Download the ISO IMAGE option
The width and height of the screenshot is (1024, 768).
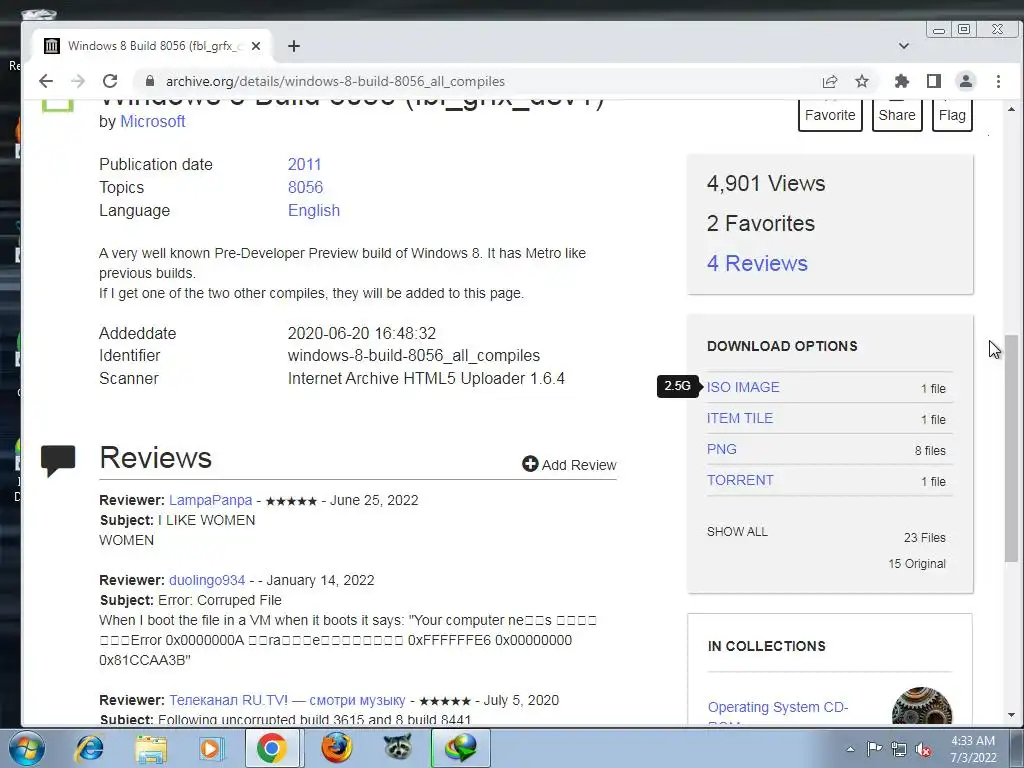[x=743, y=387]
